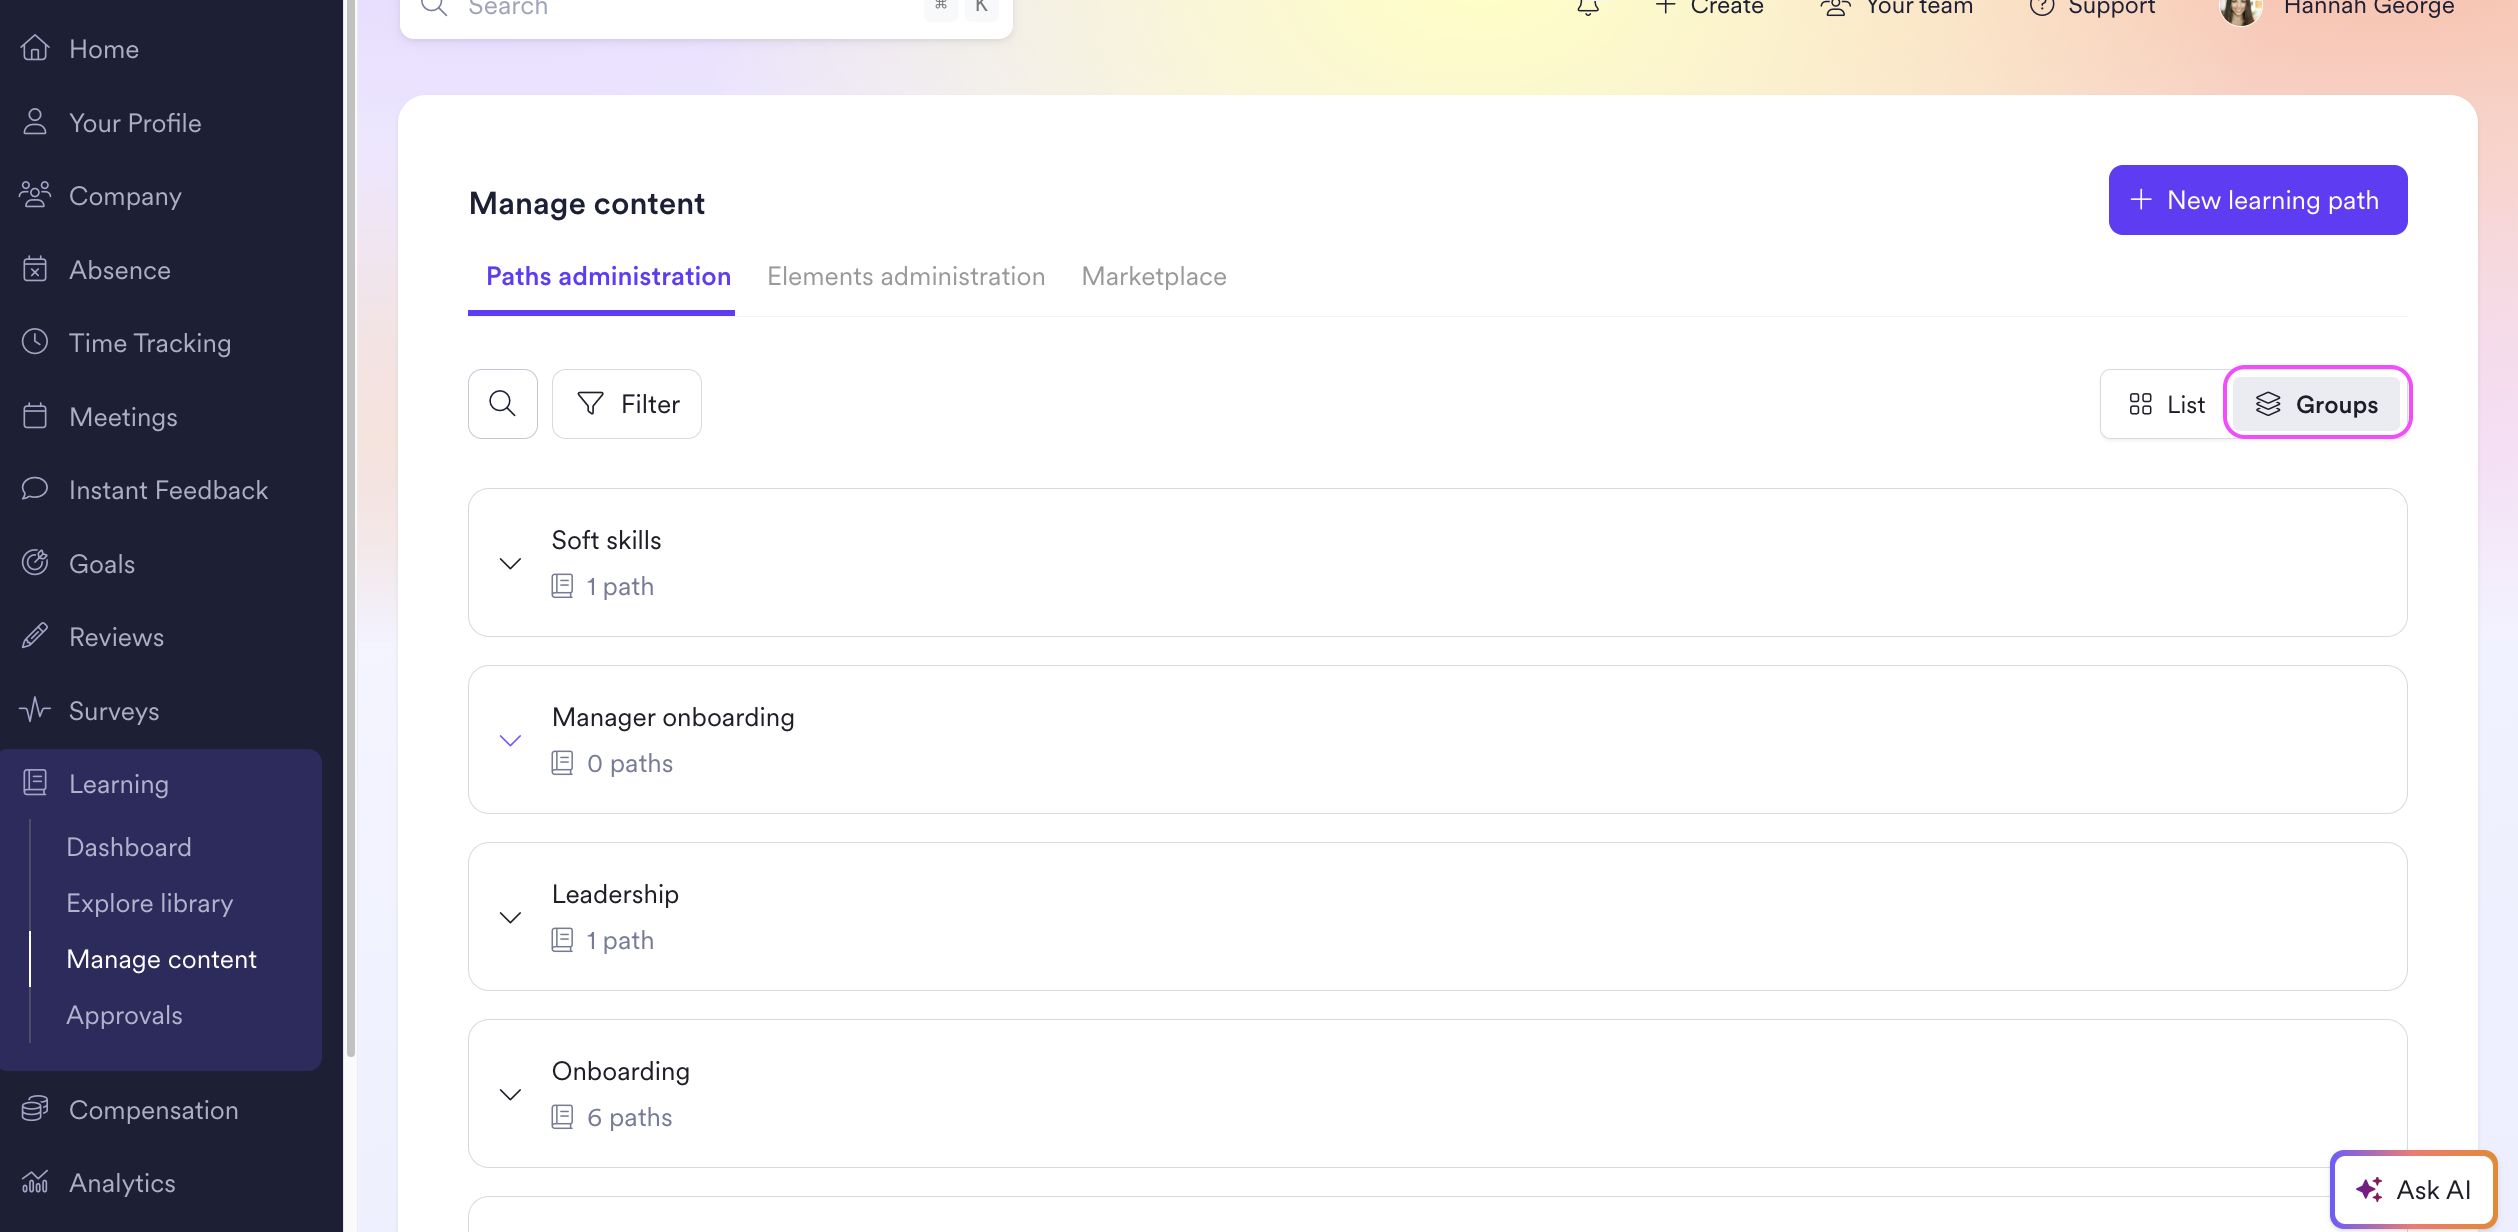Click New learning path button
Viewport: 2518px width, 1232px height.
coord(2257,200)
